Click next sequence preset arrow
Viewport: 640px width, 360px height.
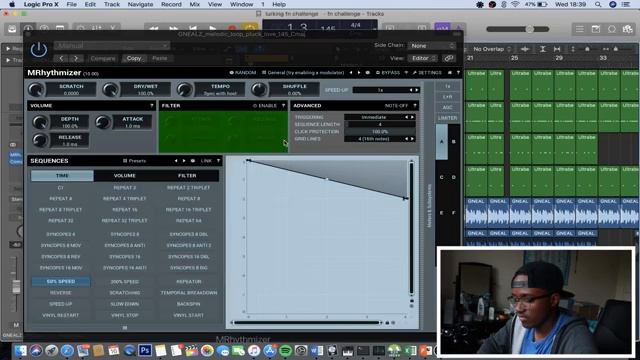point(184,161)
